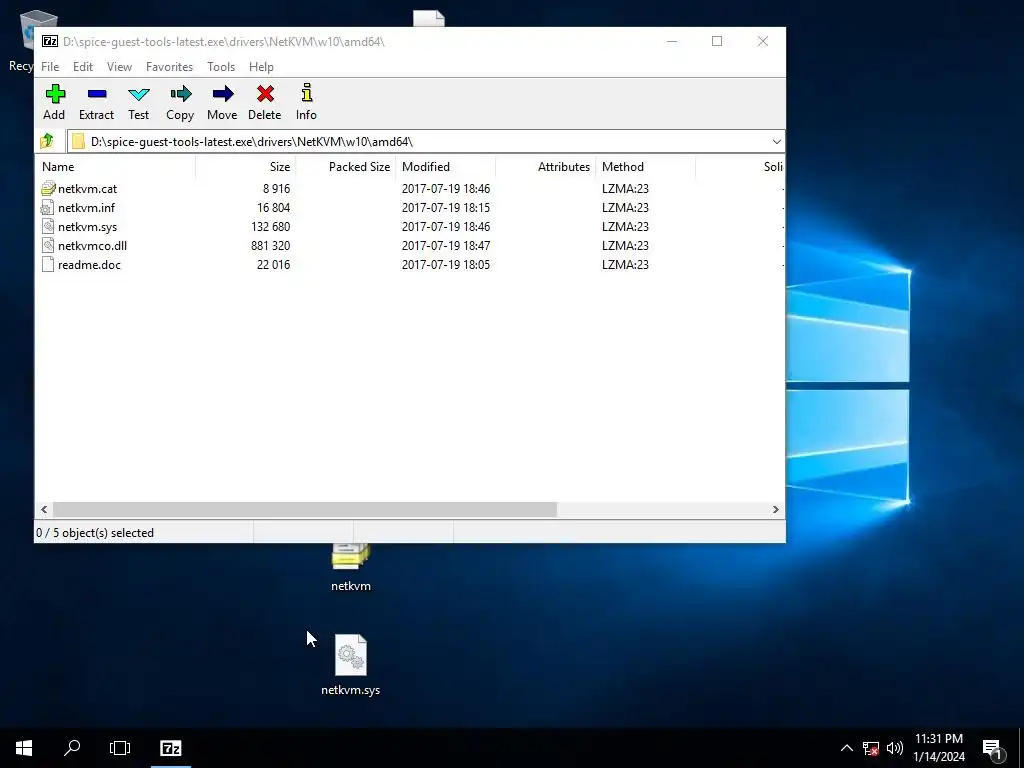This screenshot has width=1024, height=768.
Task: Click the 7-Zip taskbar button
Action: [171, 748]
